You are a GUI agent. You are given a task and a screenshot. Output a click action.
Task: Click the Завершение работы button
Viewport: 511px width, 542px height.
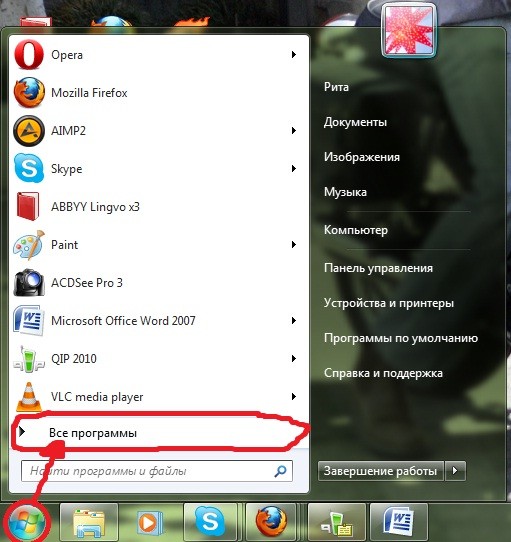(380, 470)
